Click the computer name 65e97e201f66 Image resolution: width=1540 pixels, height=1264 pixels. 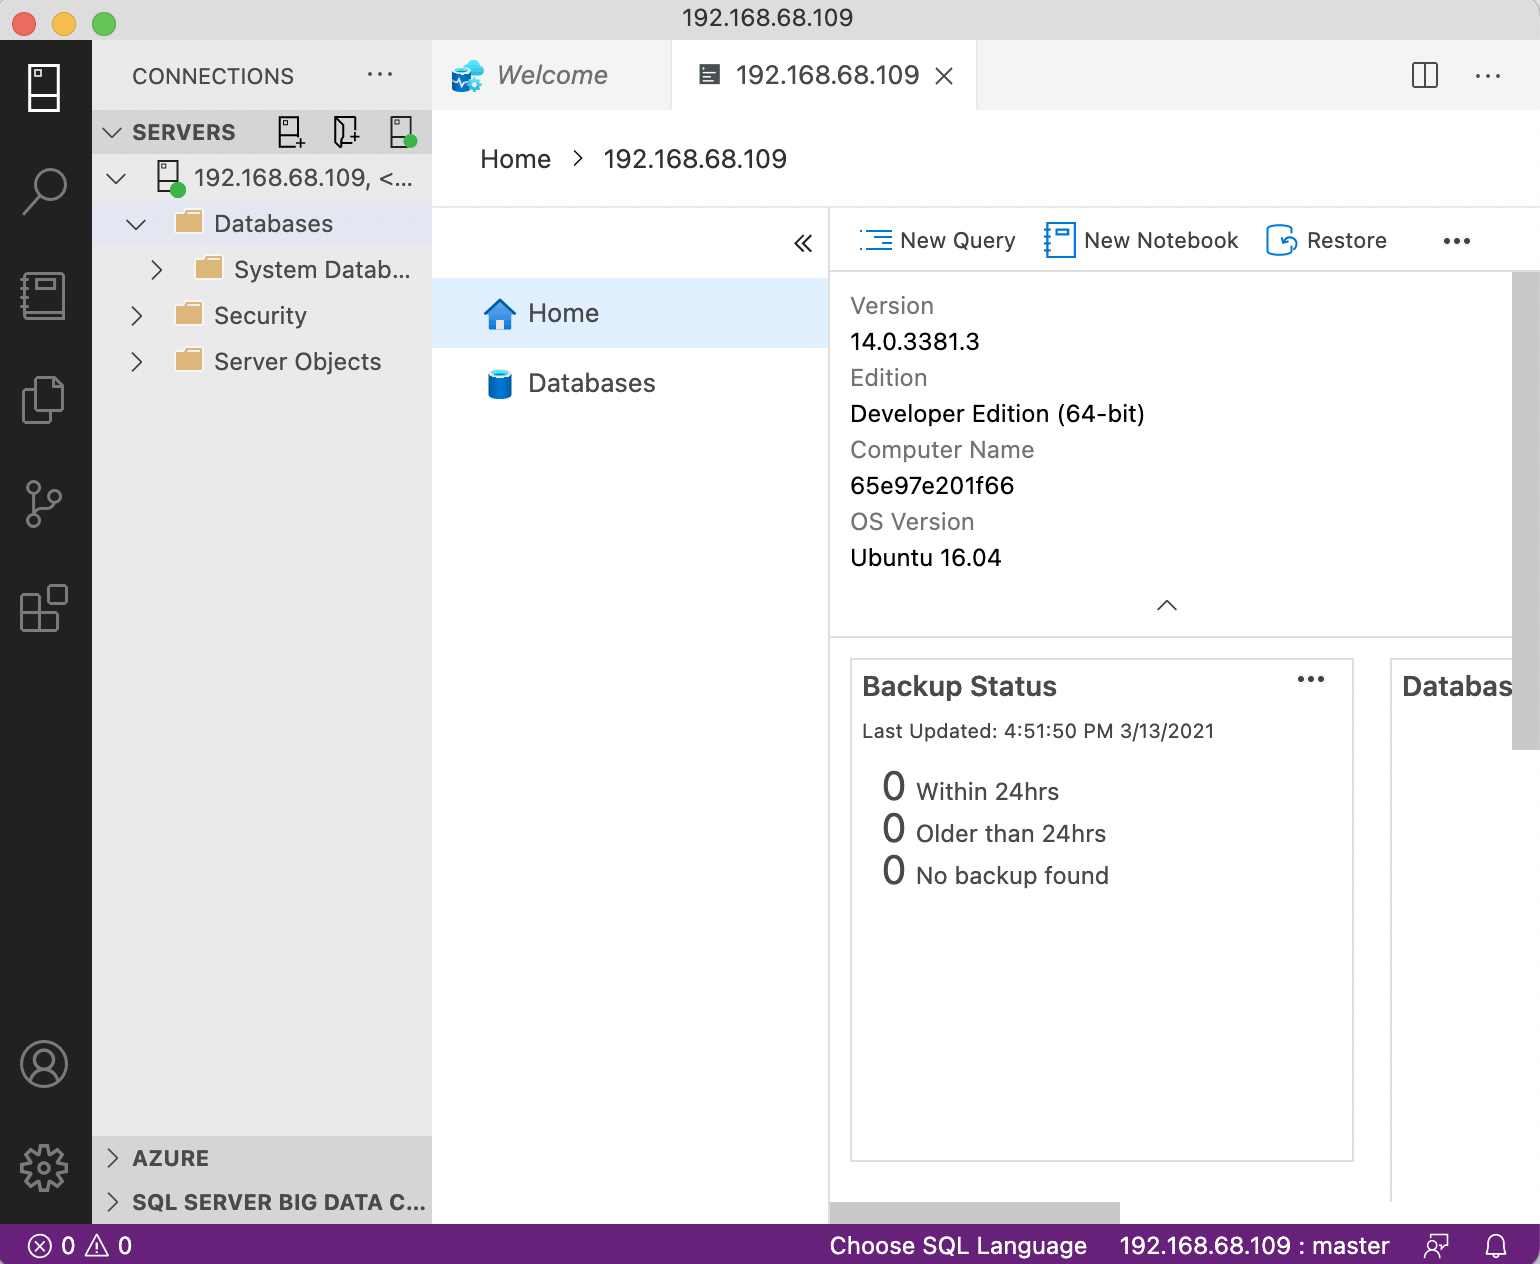point(932,486)
